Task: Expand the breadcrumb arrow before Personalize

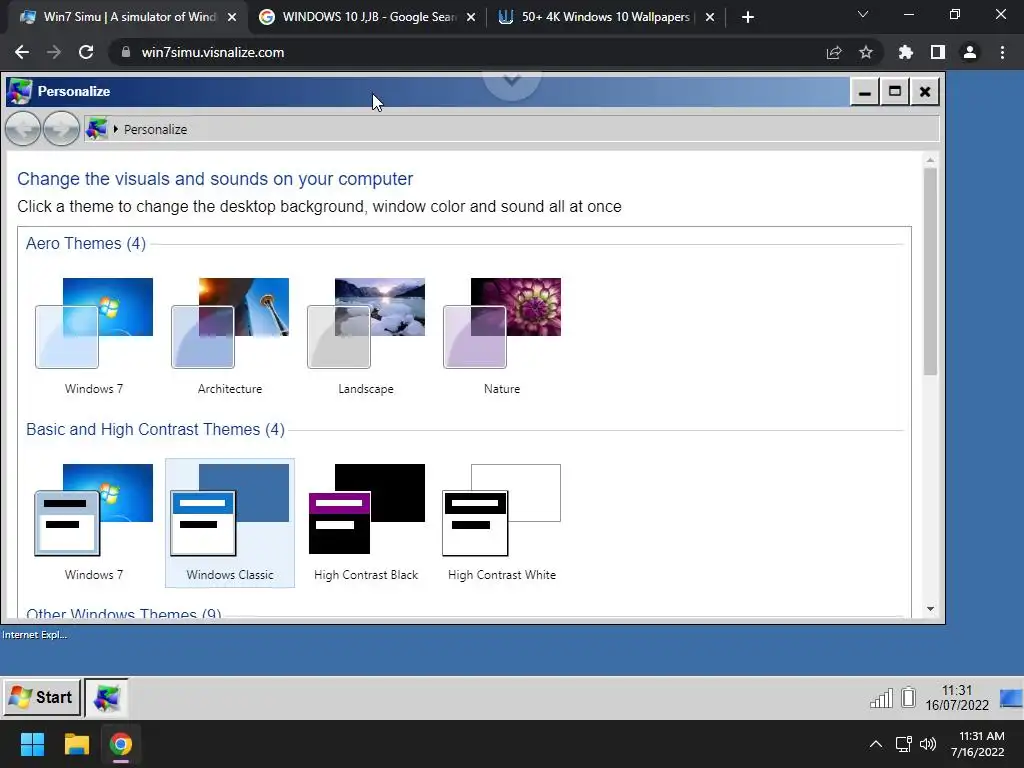Action: click(x=116, y=129)
